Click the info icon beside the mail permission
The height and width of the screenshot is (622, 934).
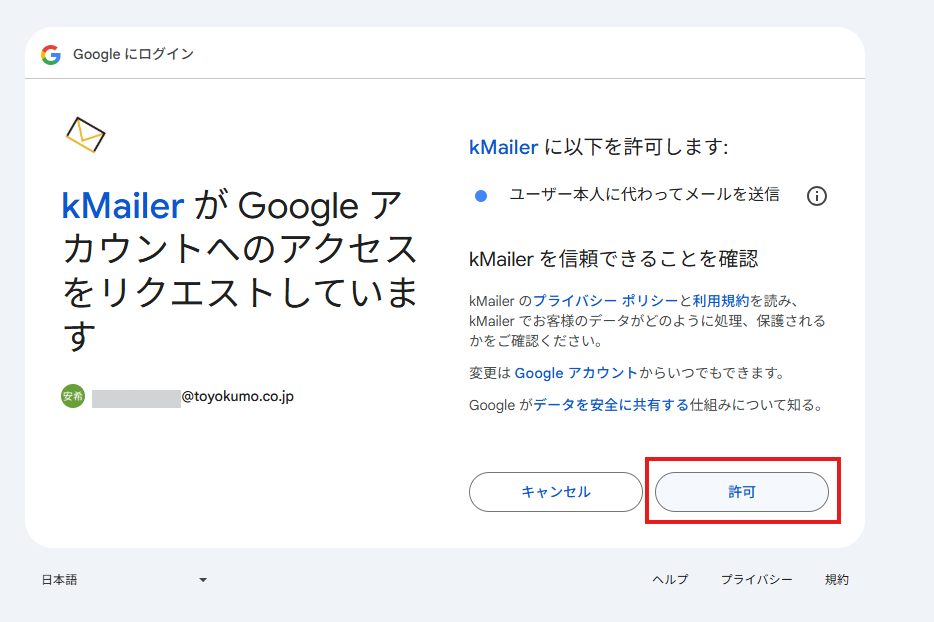point(816,196)
